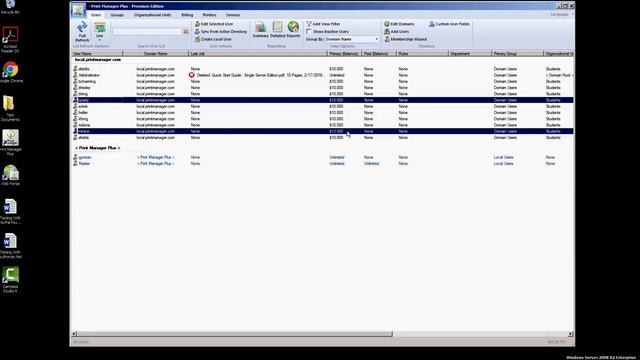Toggle Show Inactive Users checkbox

309,31
